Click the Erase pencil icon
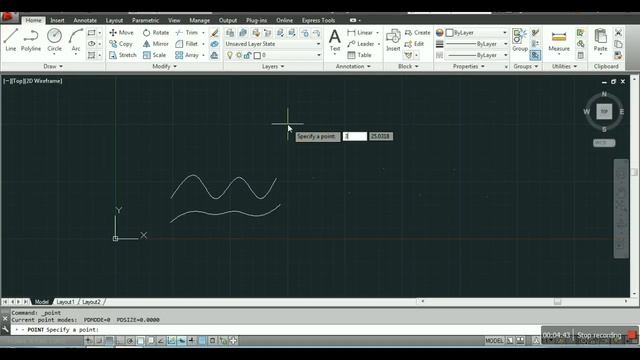 (x=214, y=33)
